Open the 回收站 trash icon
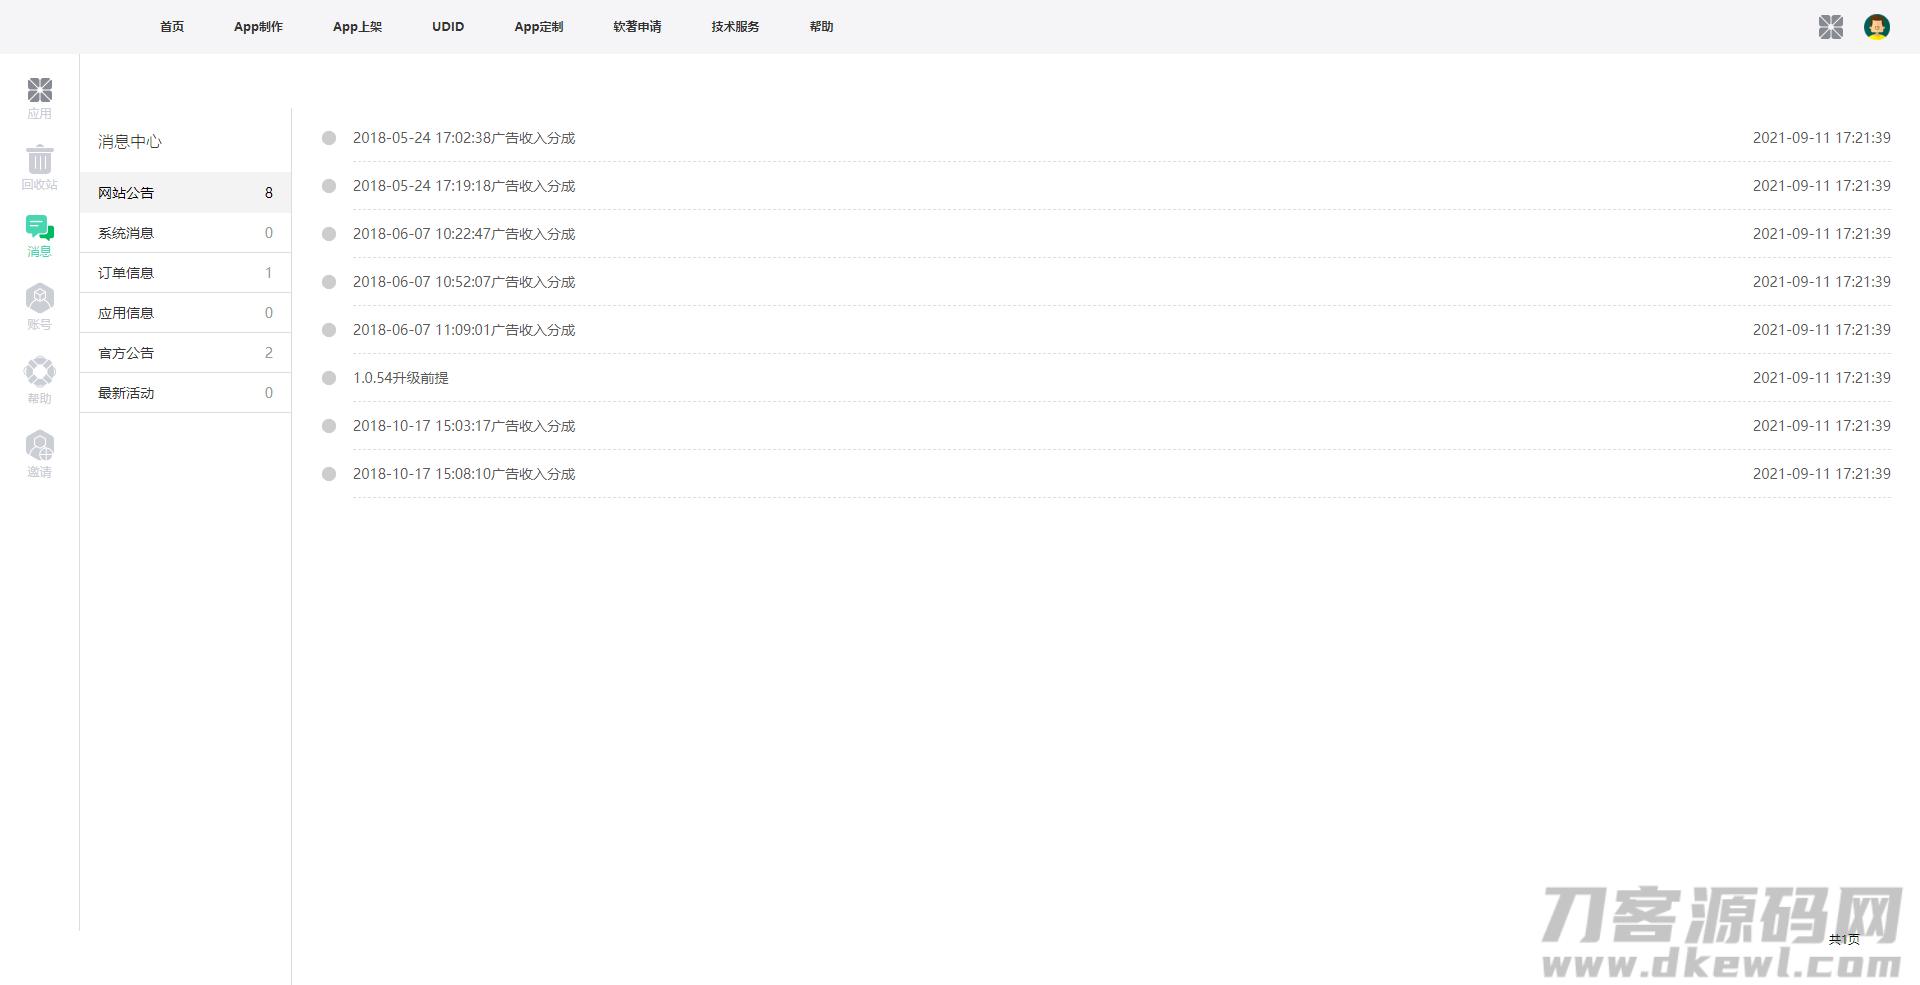1920x985 pixels. 40,167
